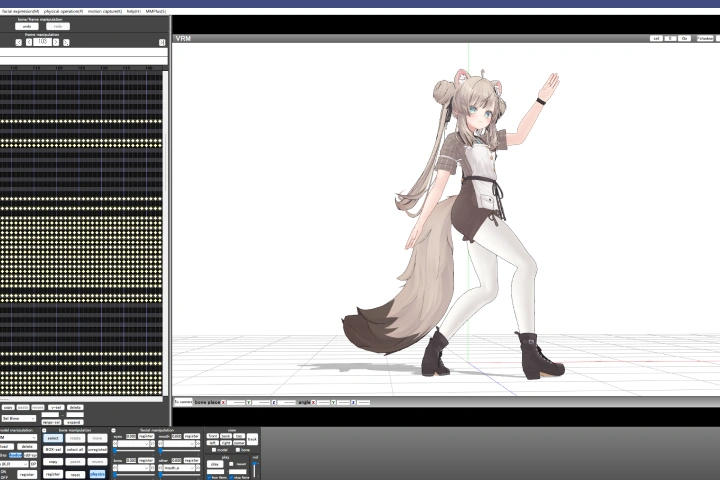Image resolution: width=720 pixels, height=480 pixels.
Task: Open the IK bone dropdown
Action: point(14,464)
